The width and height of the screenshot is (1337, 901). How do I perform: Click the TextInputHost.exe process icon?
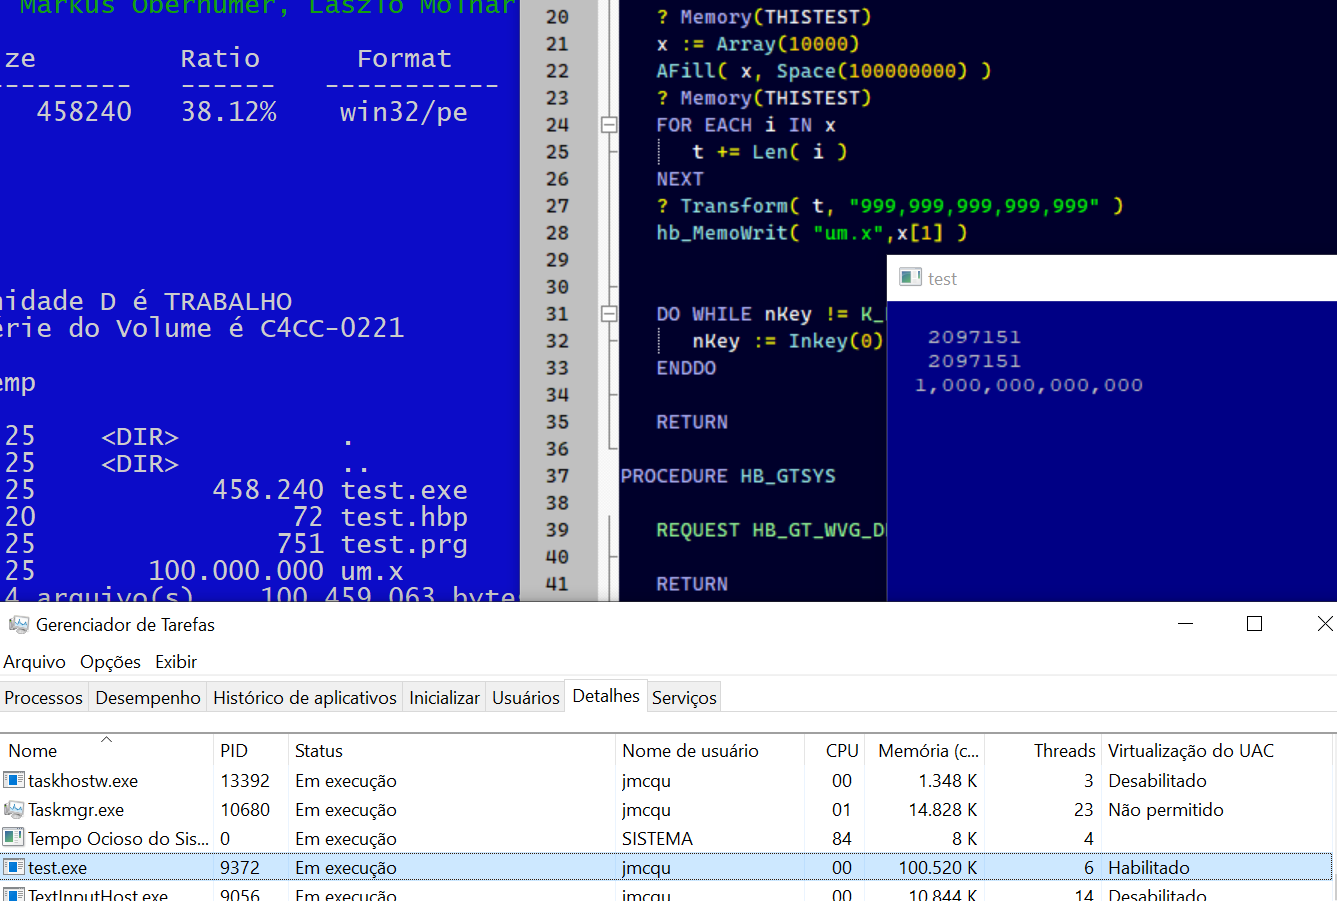[14, 894]
